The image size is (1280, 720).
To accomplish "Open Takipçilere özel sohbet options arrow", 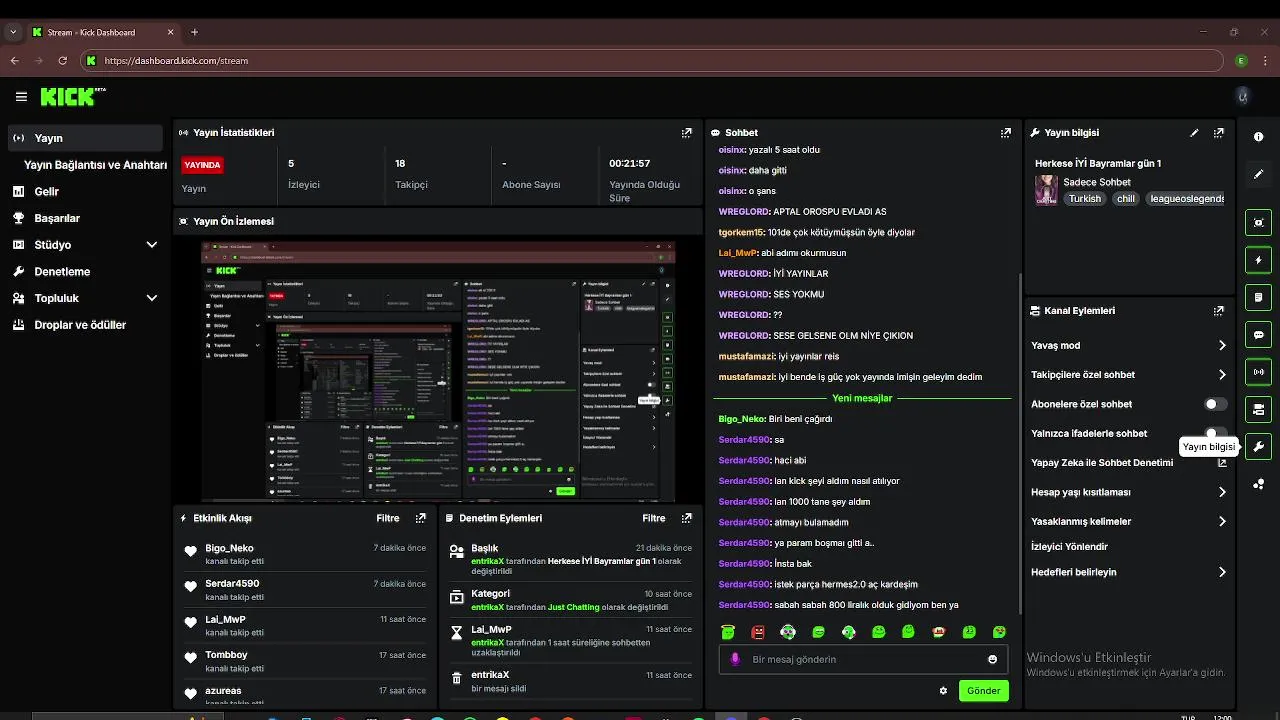I will [1222, 375].
